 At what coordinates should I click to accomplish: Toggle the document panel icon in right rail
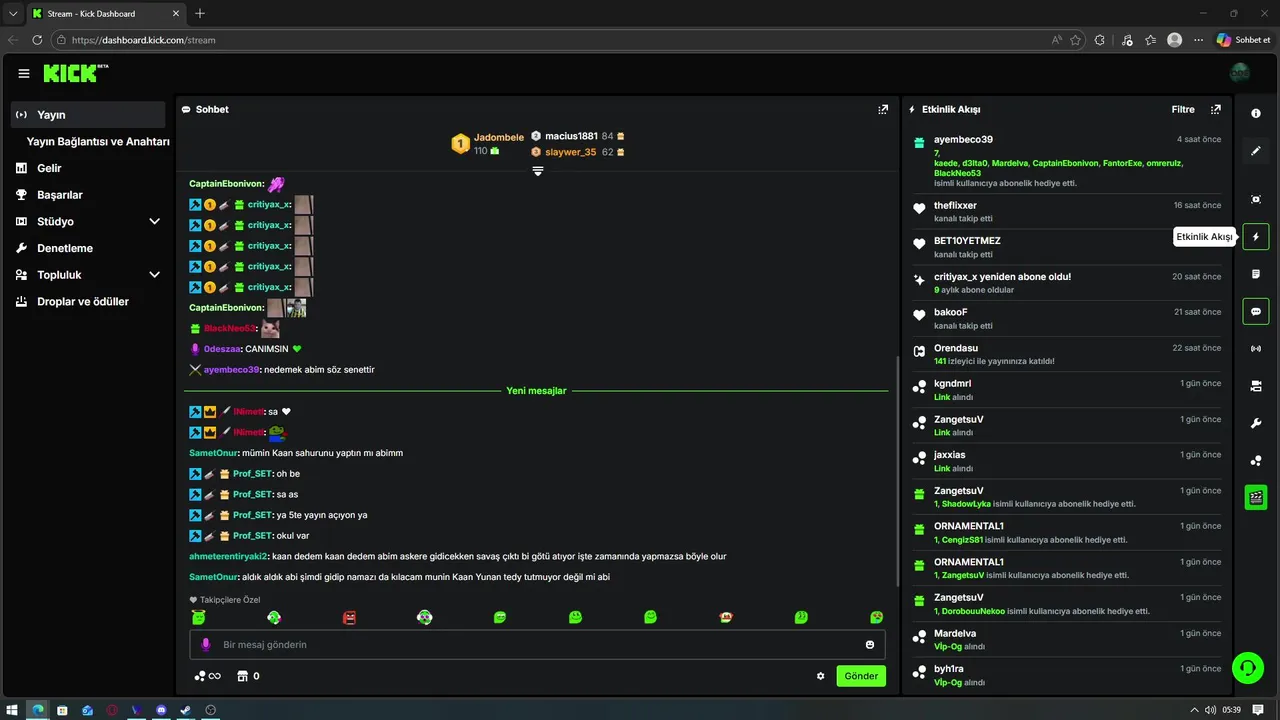[x=1256, y=274]
